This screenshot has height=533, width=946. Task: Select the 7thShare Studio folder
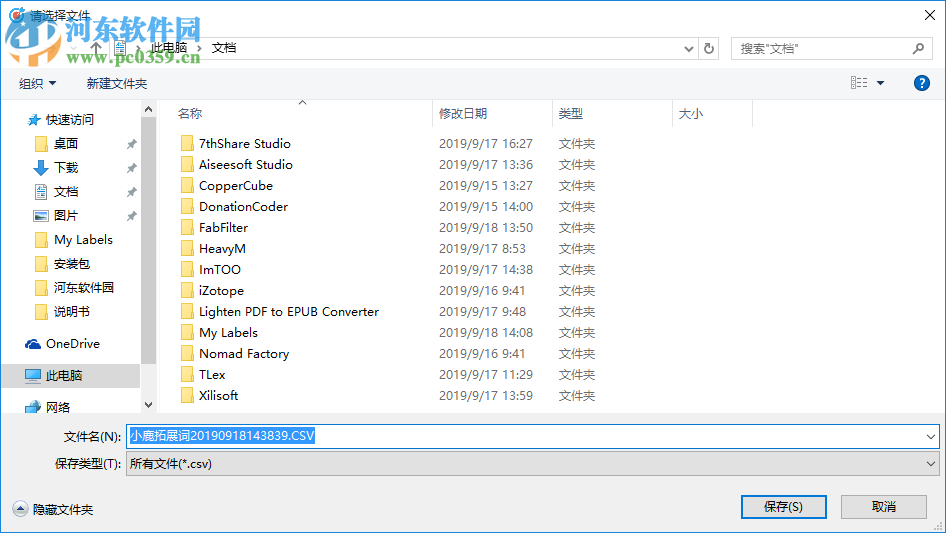coord(244,144)
